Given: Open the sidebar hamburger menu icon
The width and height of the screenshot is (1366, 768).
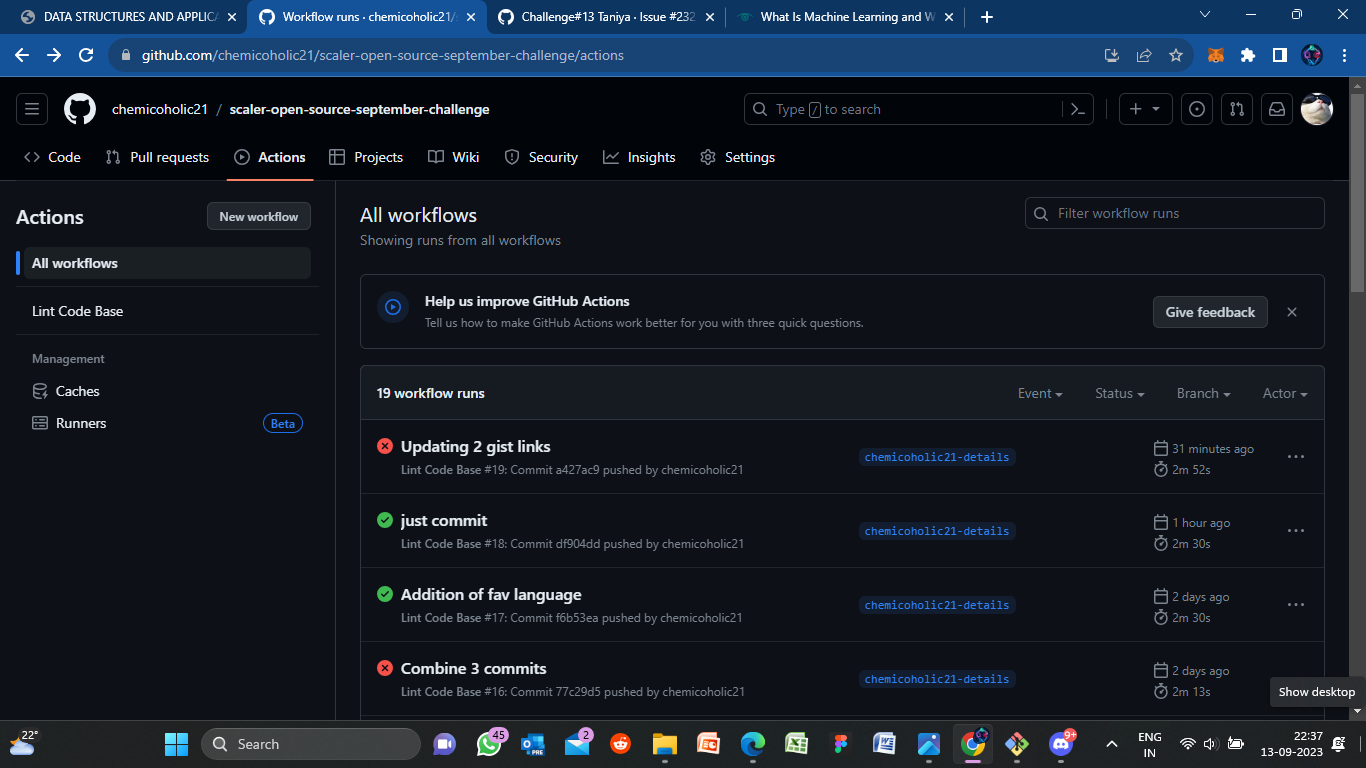Looking at the screenshot, I should click(x=31, y=109).
